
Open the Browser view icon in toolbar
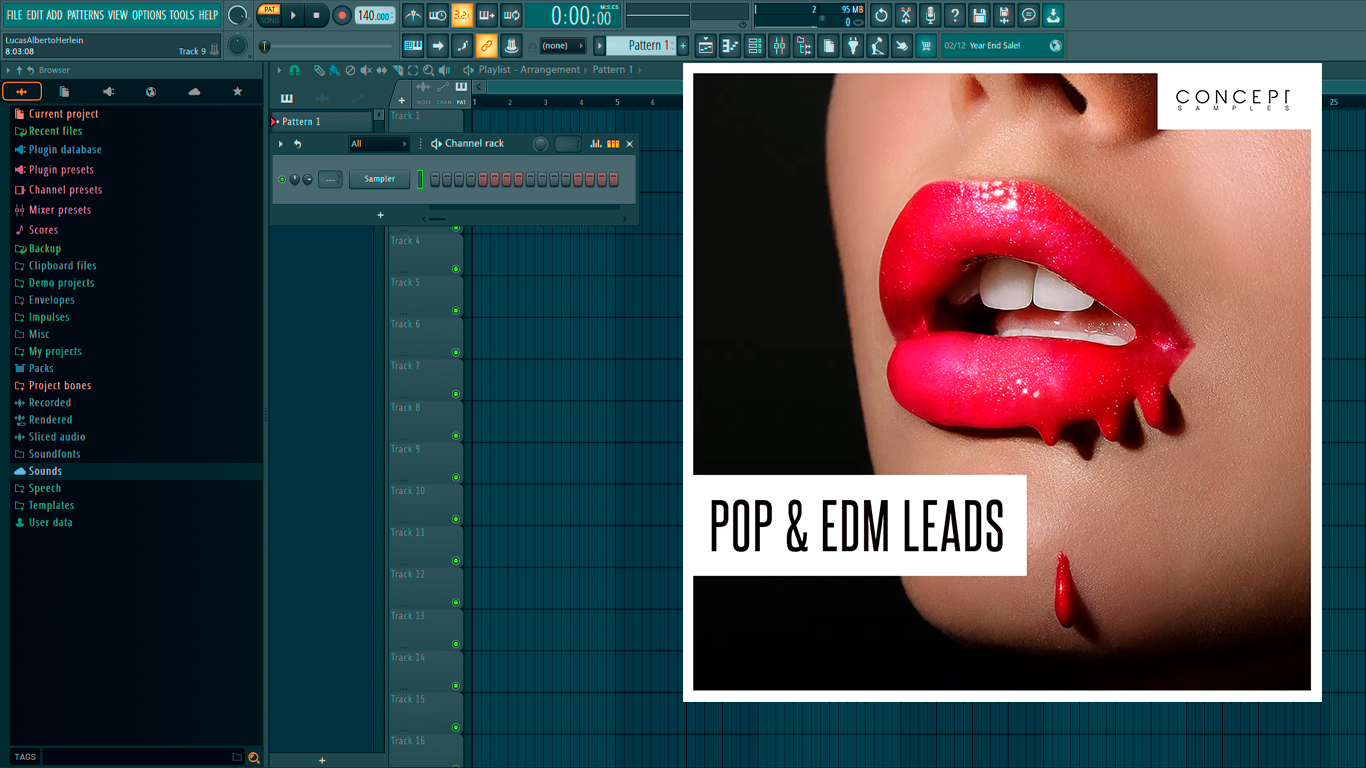coord(804,45)
